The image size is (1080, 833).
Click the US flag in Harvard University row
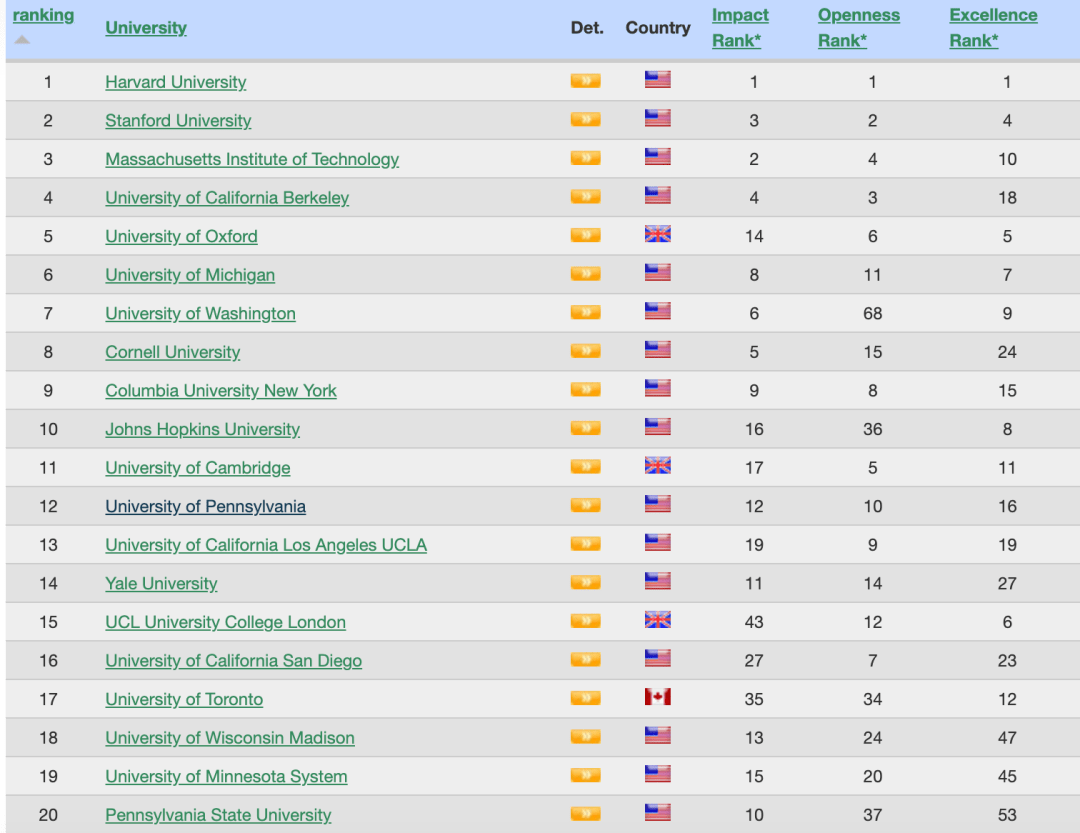coord(658,80)
